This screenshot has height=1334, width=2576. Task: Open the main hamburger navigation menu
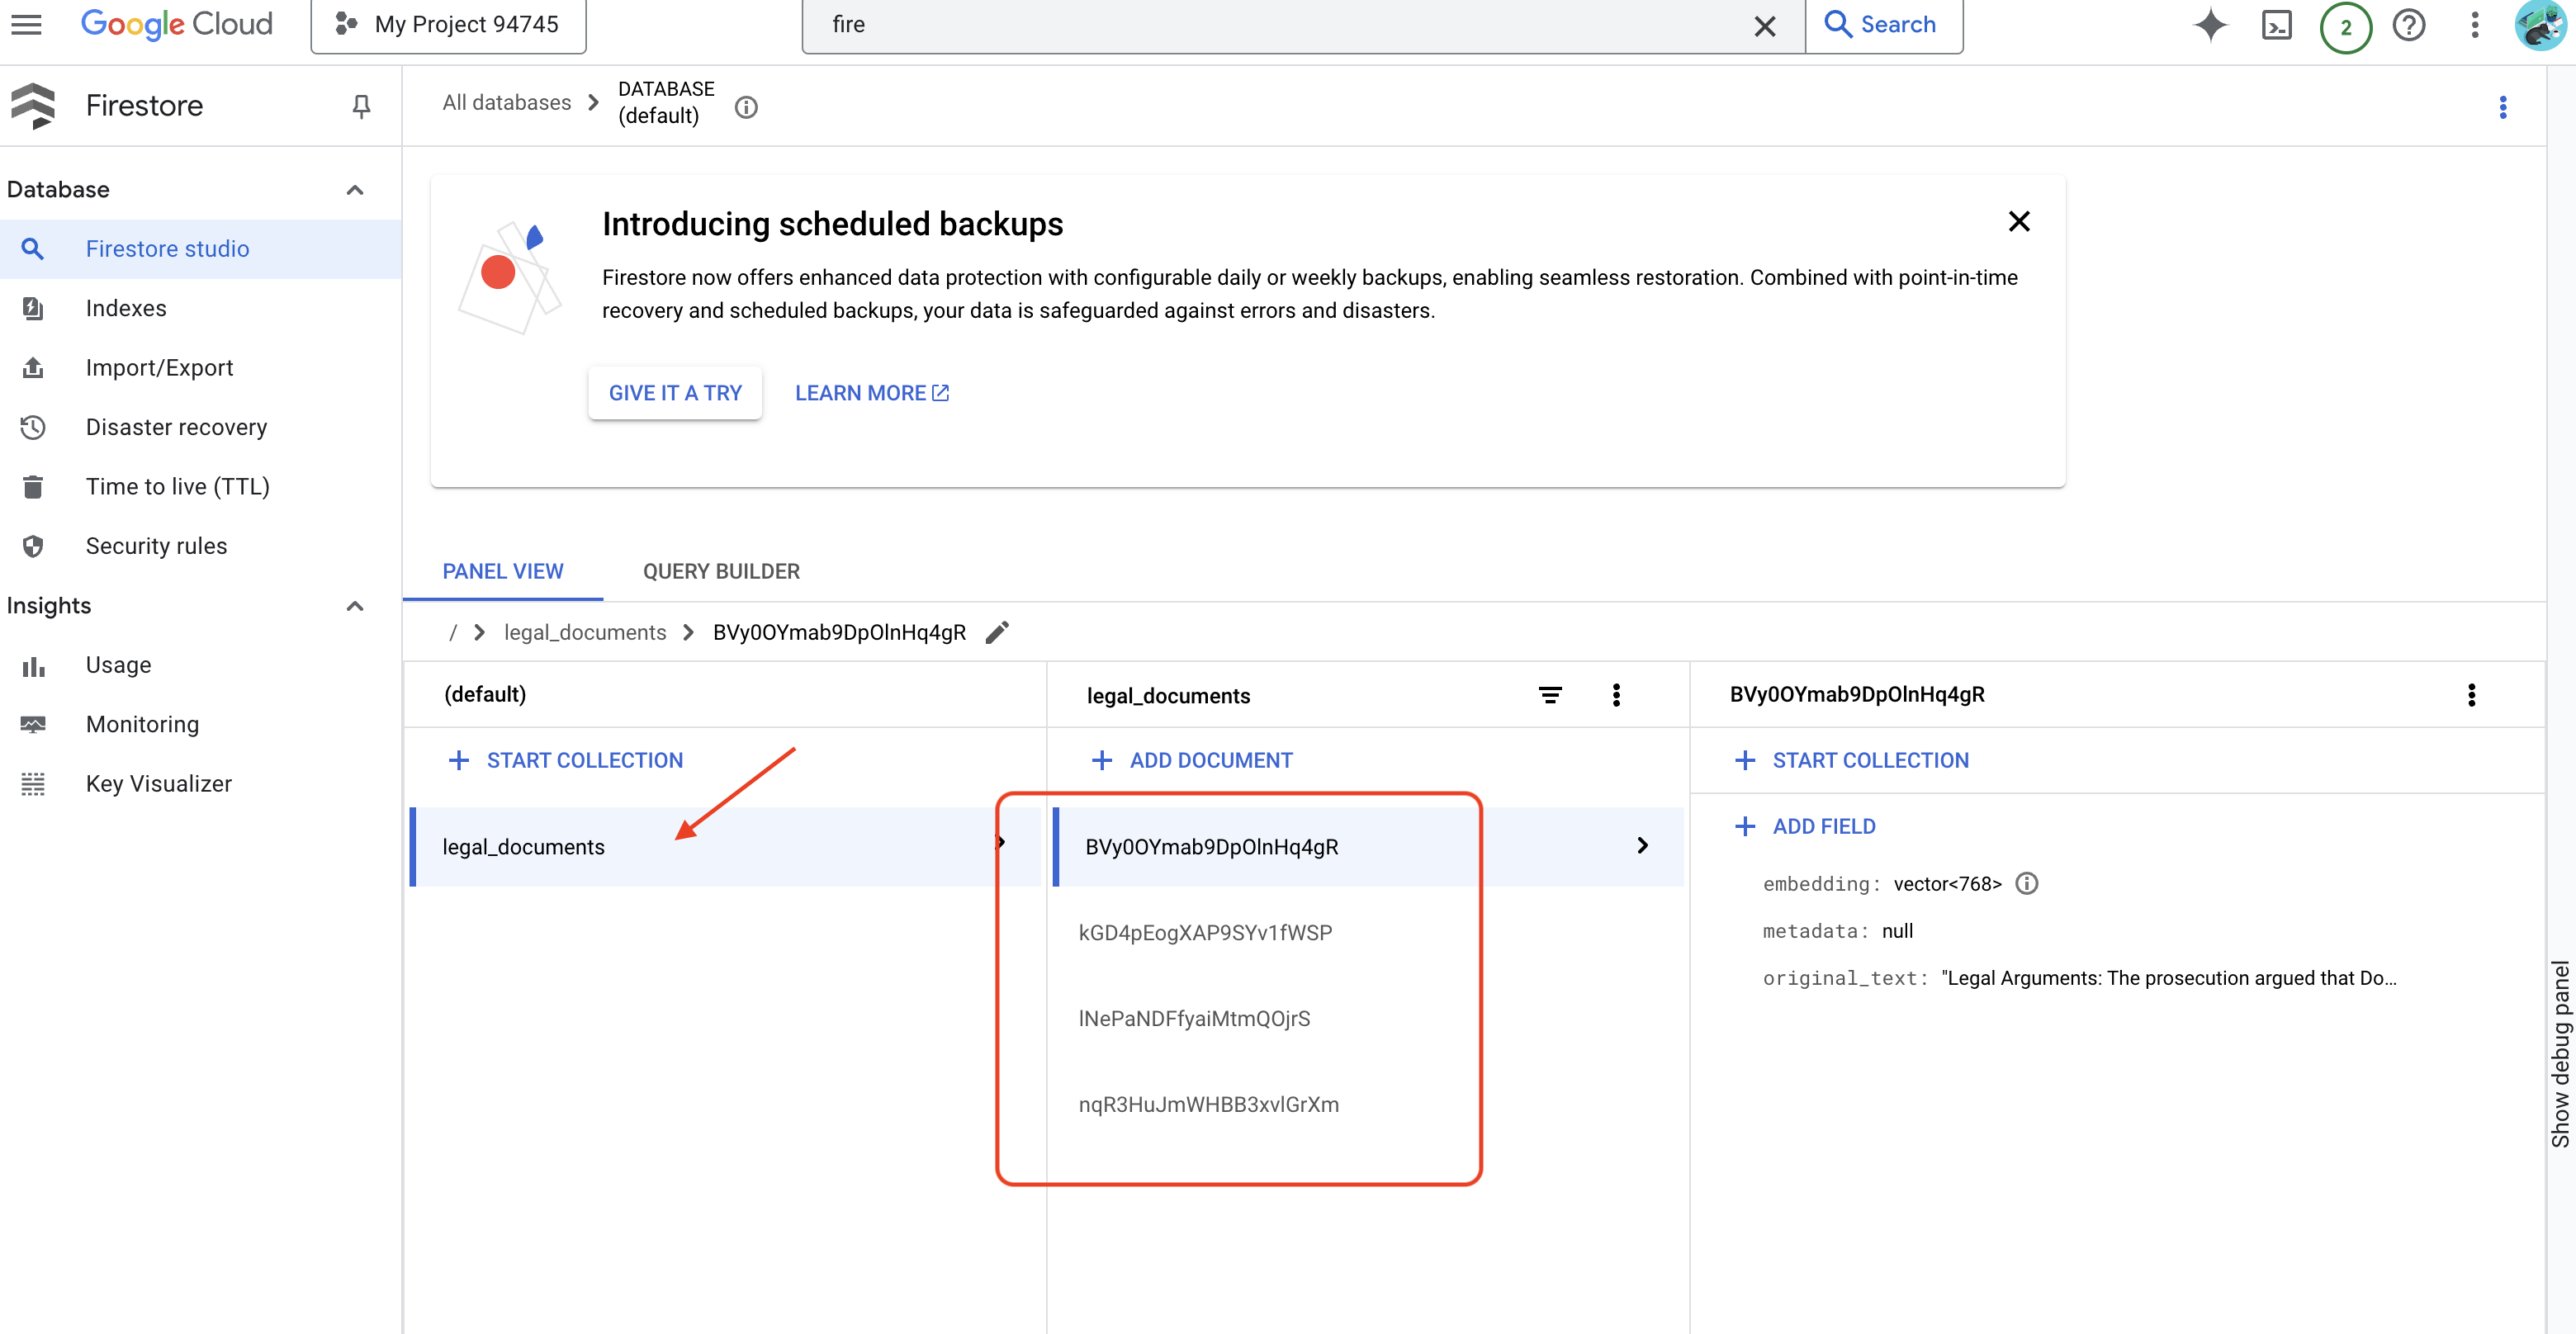(x=27, y=25)
